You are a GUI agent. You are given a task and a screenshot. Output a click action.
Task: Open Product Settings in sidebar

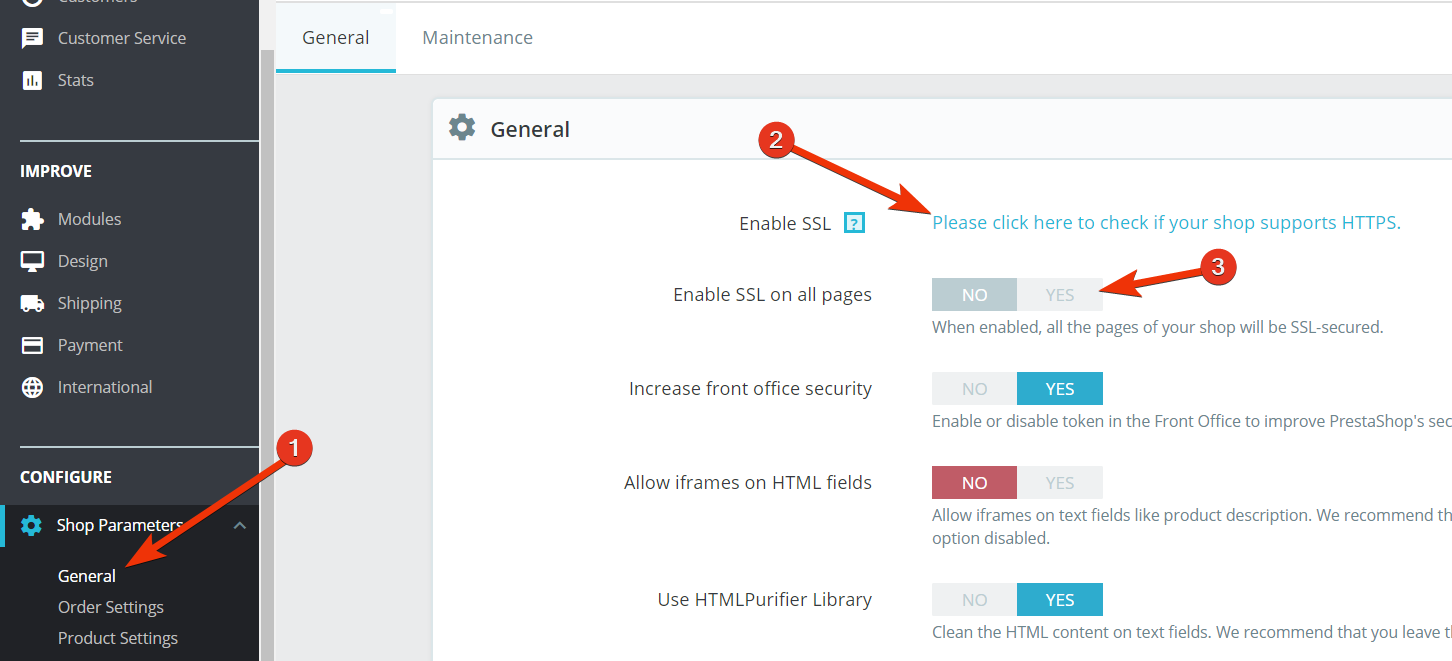[118, 638]
